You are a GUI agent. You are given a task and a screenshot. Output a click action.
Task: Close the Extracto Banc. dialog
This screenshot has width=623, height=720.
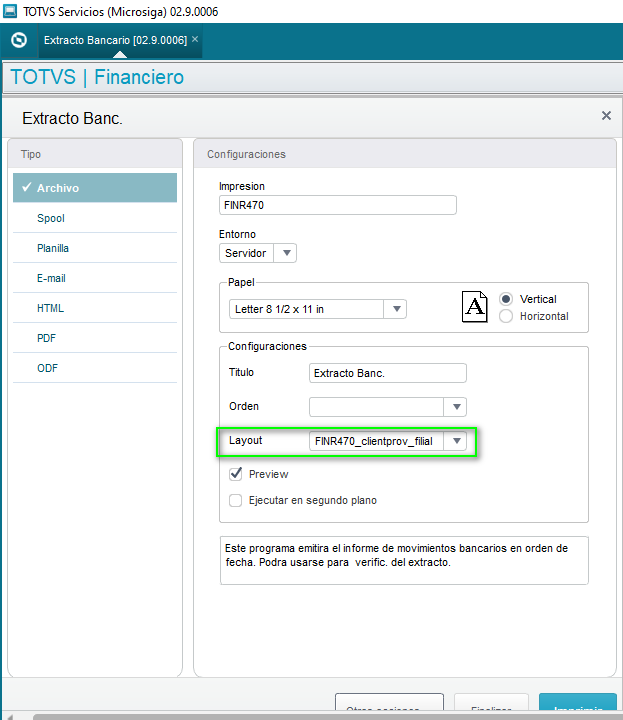[606, 116]
